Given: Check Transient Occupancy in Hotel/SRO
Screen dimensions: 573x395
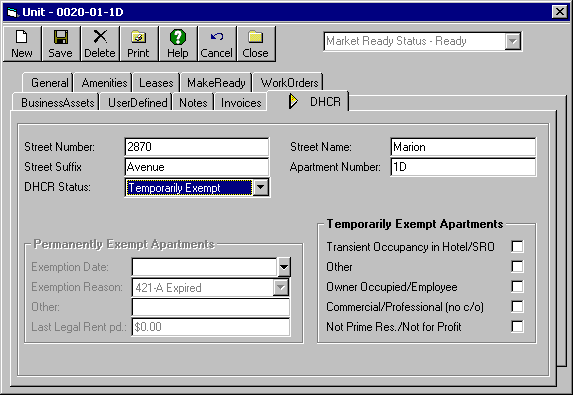Looking at the screenshot, I should point(517,247).
